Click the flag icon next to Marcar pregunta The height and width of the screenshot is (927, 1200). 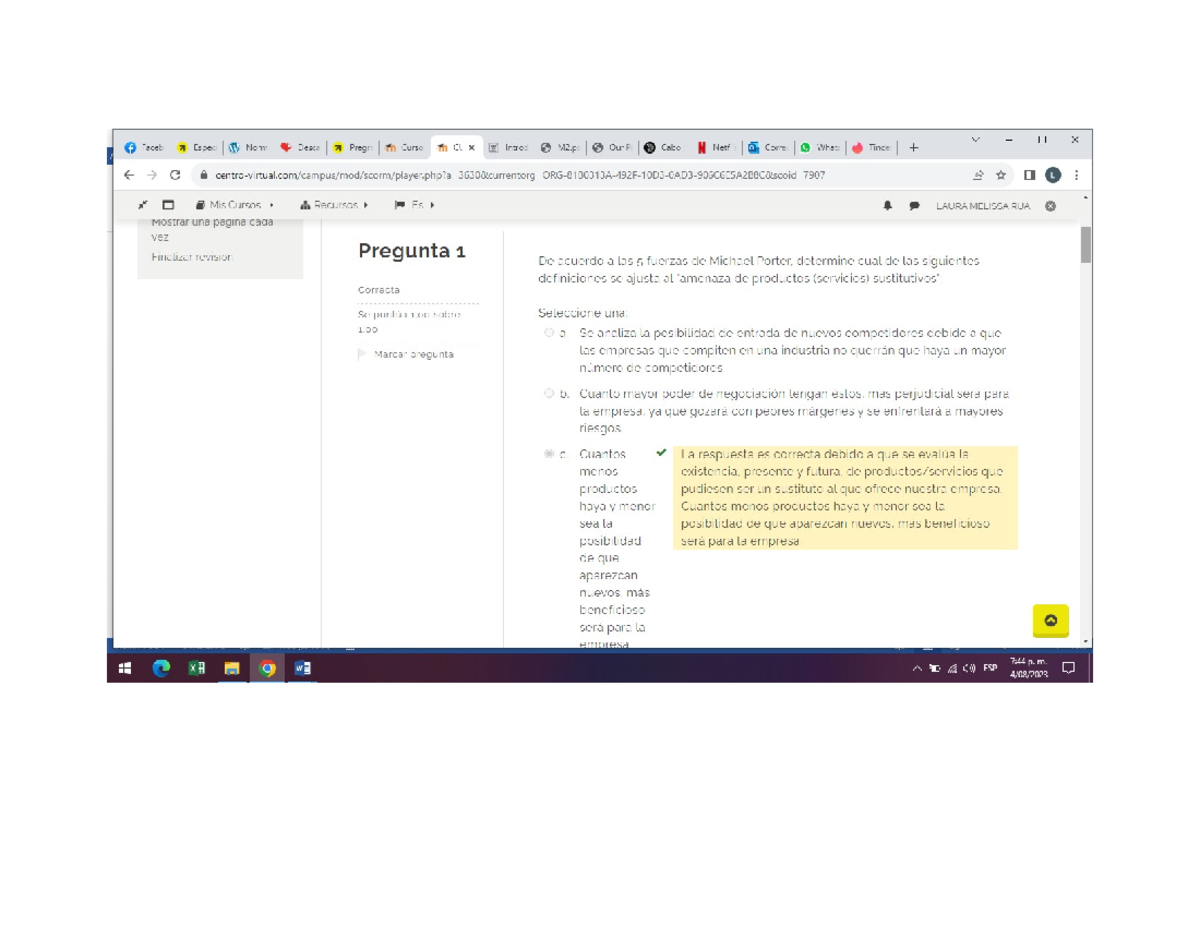(x=362, y=354)
